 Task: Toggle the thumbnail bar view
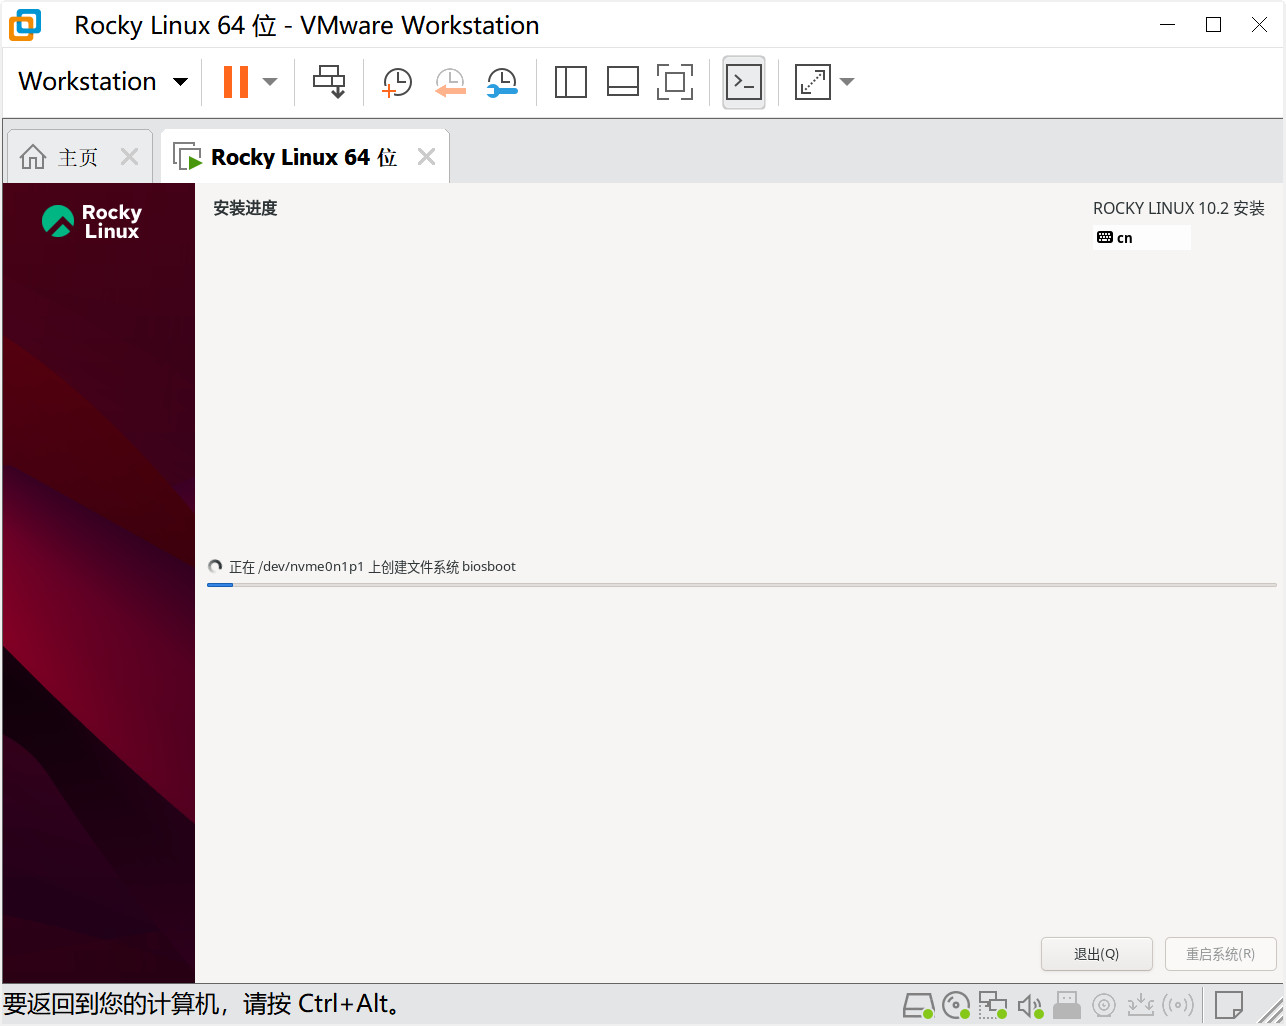[623, 82]
